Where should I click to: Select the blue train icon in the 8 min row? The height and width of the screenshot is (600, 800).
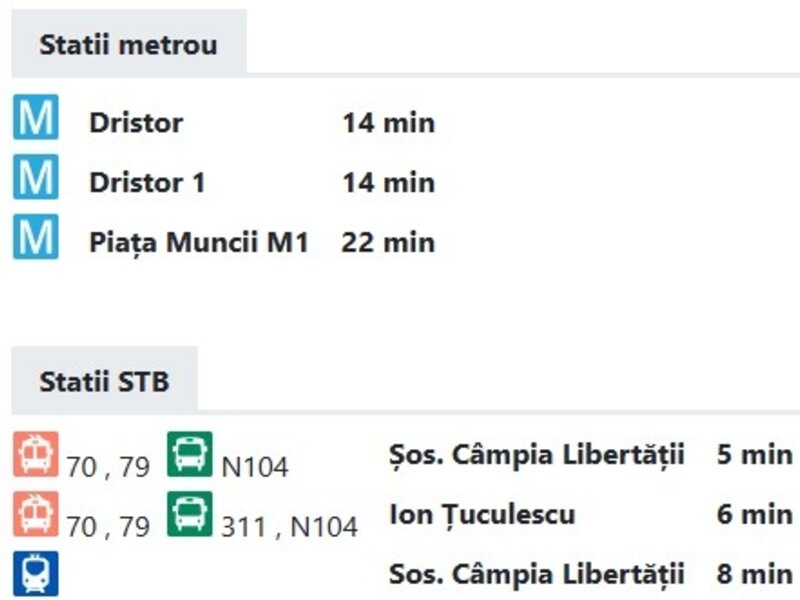click(35, 574)
